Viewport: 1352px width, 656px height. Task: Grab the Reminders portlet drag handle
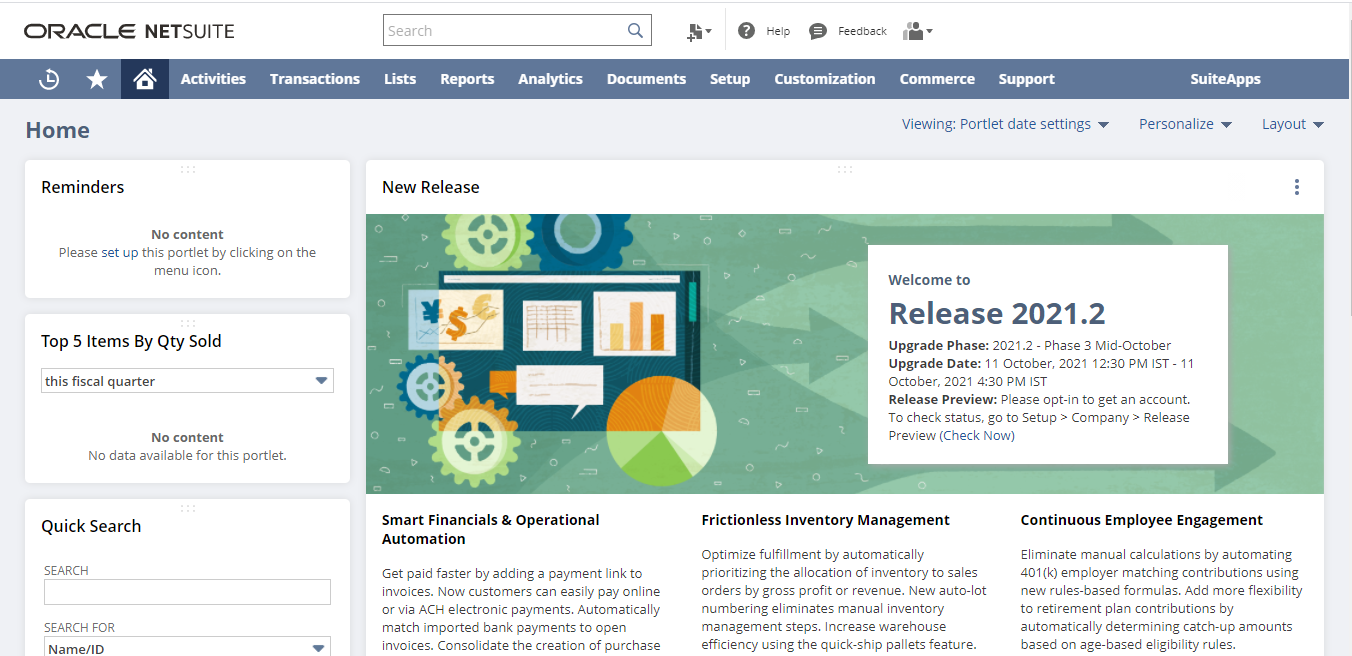(187, 169)
